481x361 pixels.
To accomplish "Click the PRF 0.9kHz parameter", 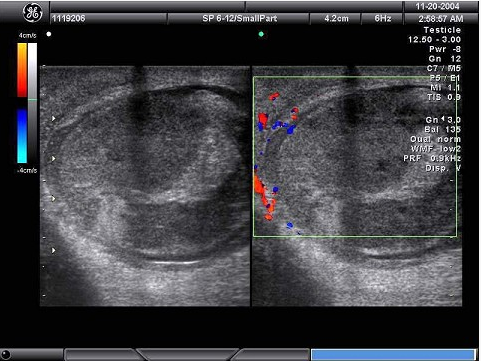I will (x=432, y=158).
